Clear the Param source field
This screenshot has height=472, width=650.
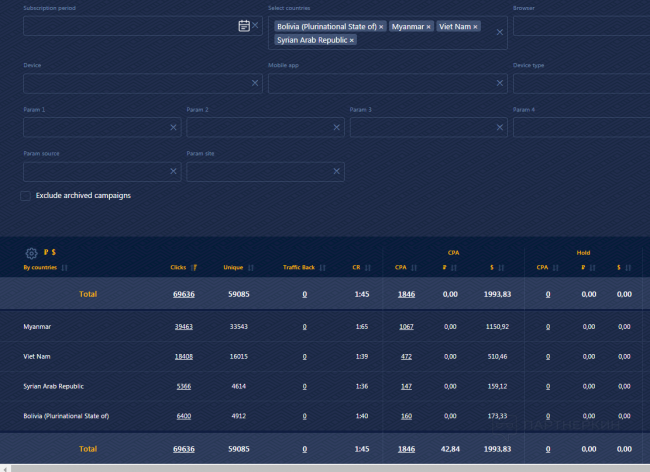coord(173,172)
